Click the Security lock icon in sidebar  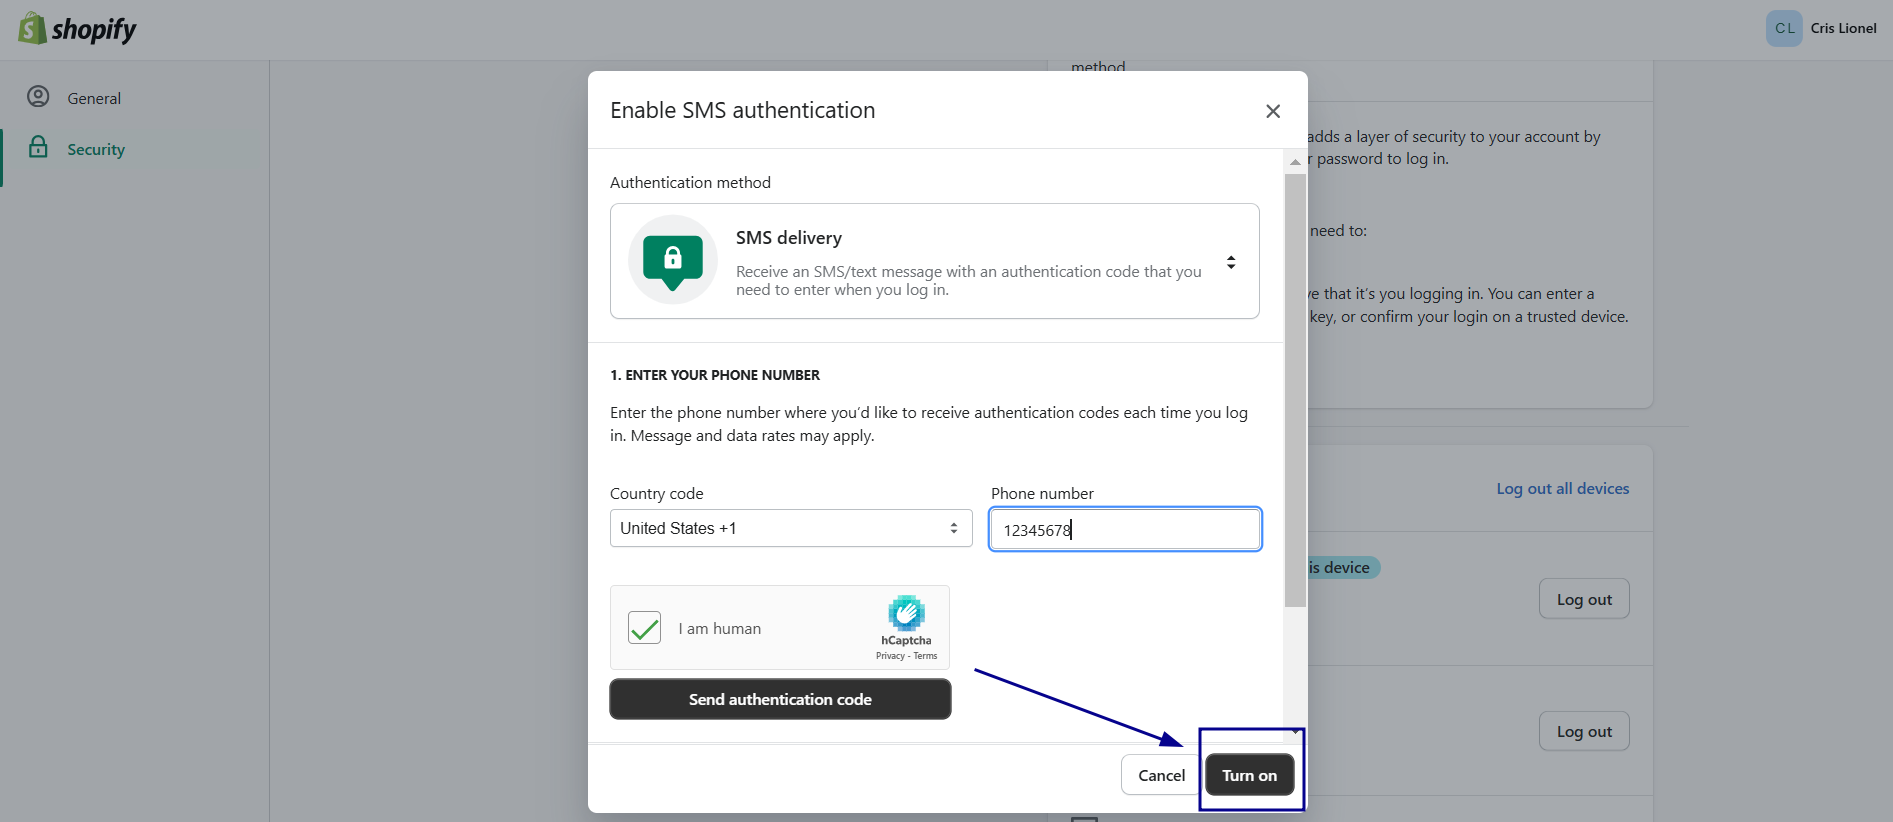pos(38,147)
